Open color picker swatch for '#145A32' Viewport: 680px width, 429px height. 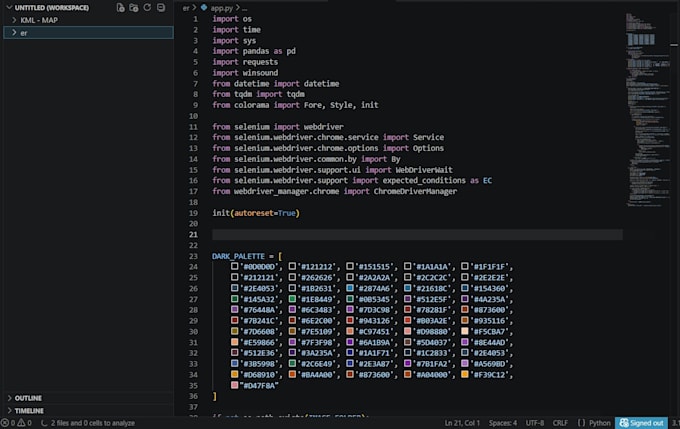[235, 298]
